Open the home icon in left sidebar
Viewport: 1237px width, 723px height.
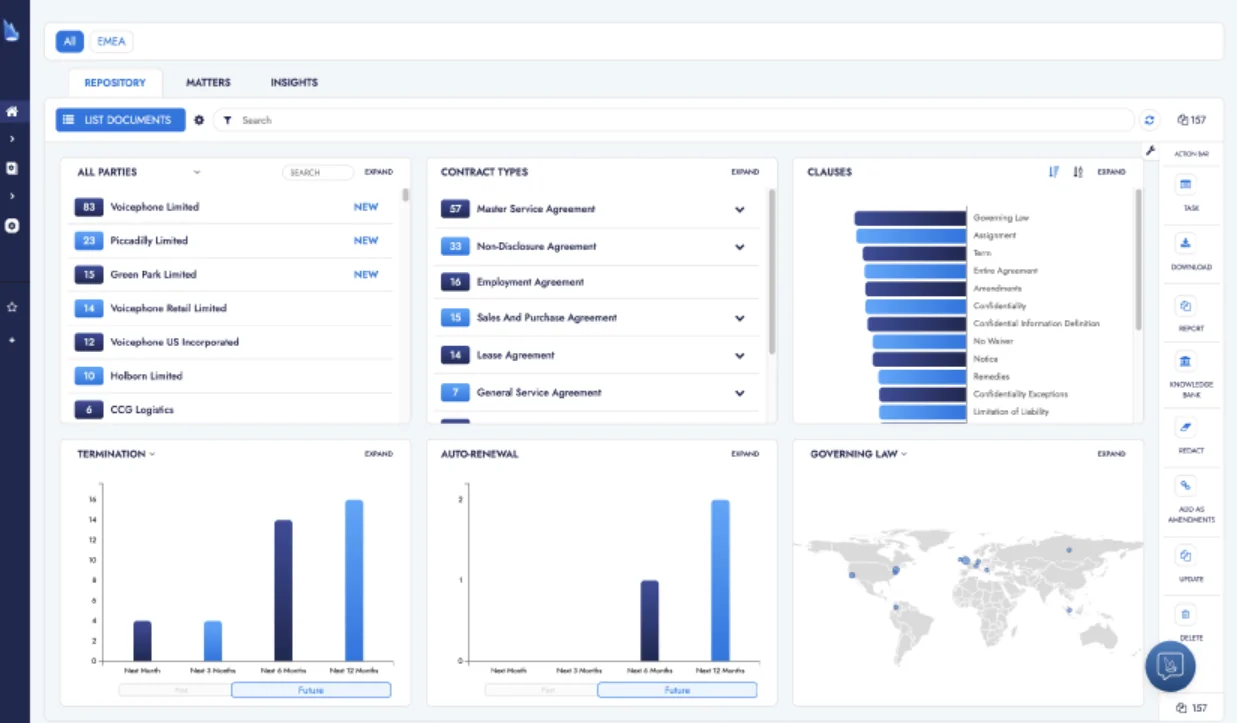point(12,112)
